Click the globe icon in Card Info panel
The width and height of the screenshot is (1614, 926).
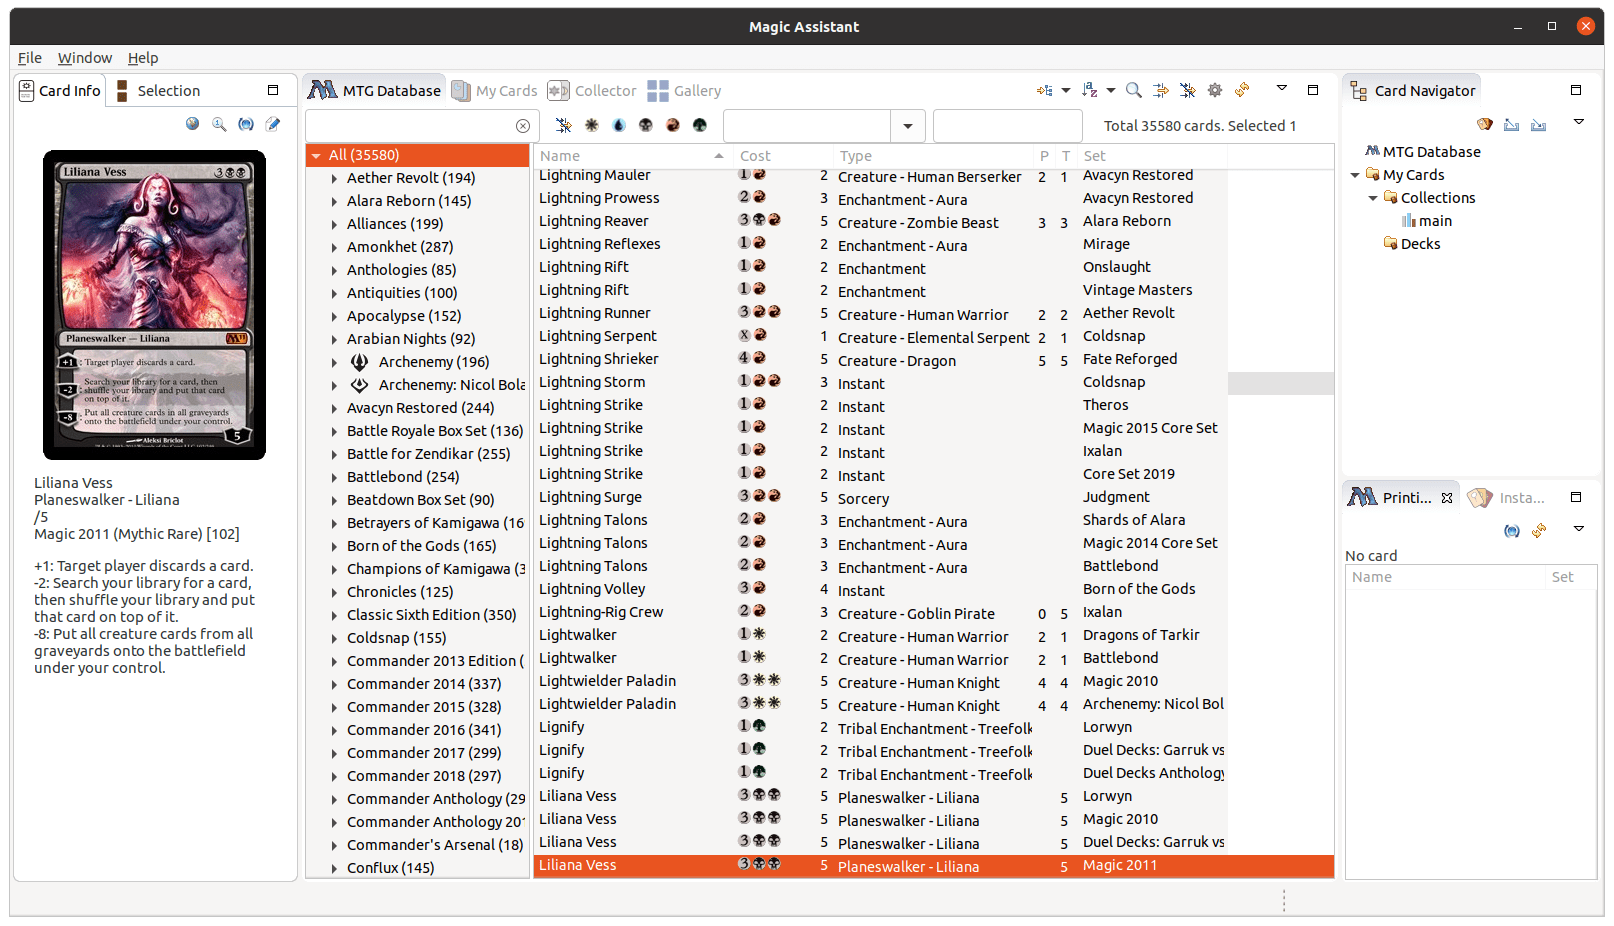(192, 124)
